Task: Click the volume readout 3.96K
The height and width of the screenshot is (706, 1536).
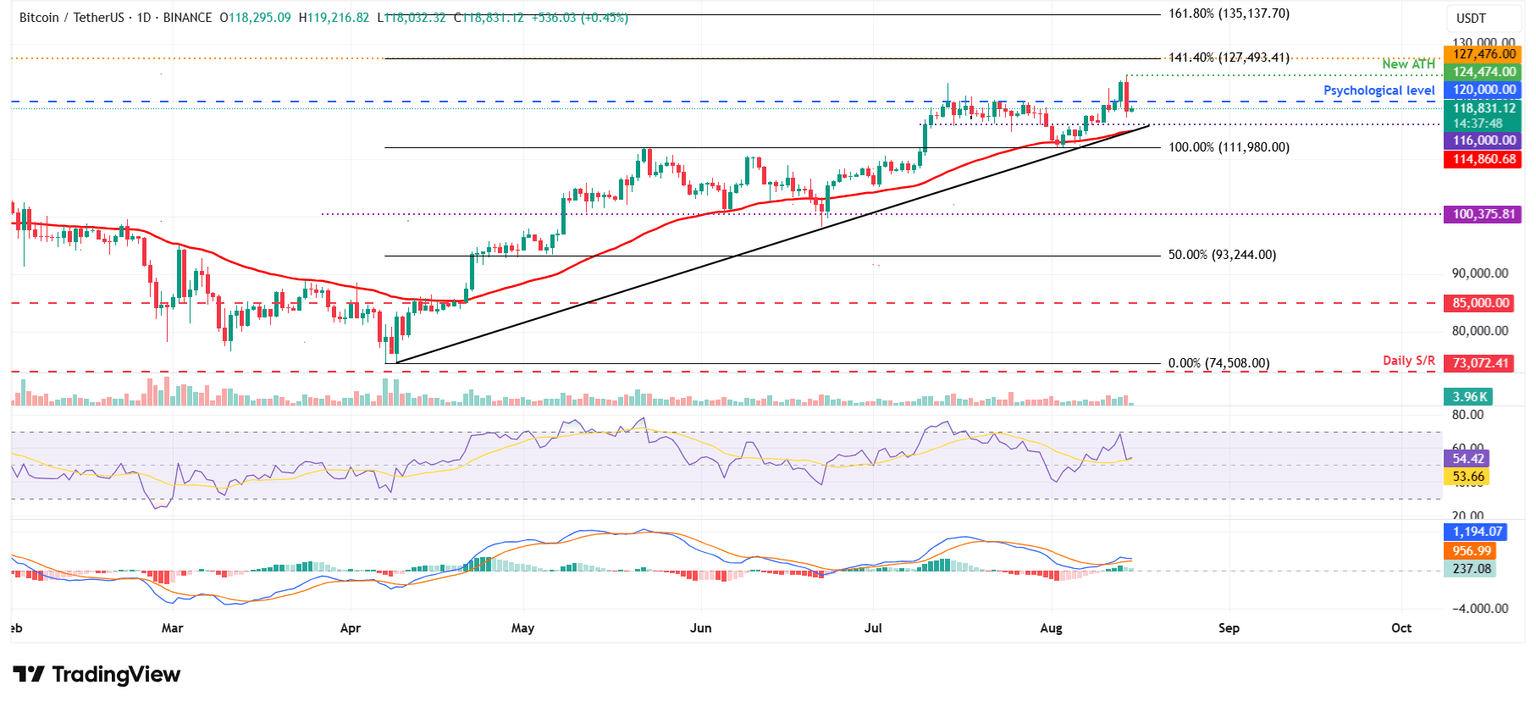Action: [1466, 396]
